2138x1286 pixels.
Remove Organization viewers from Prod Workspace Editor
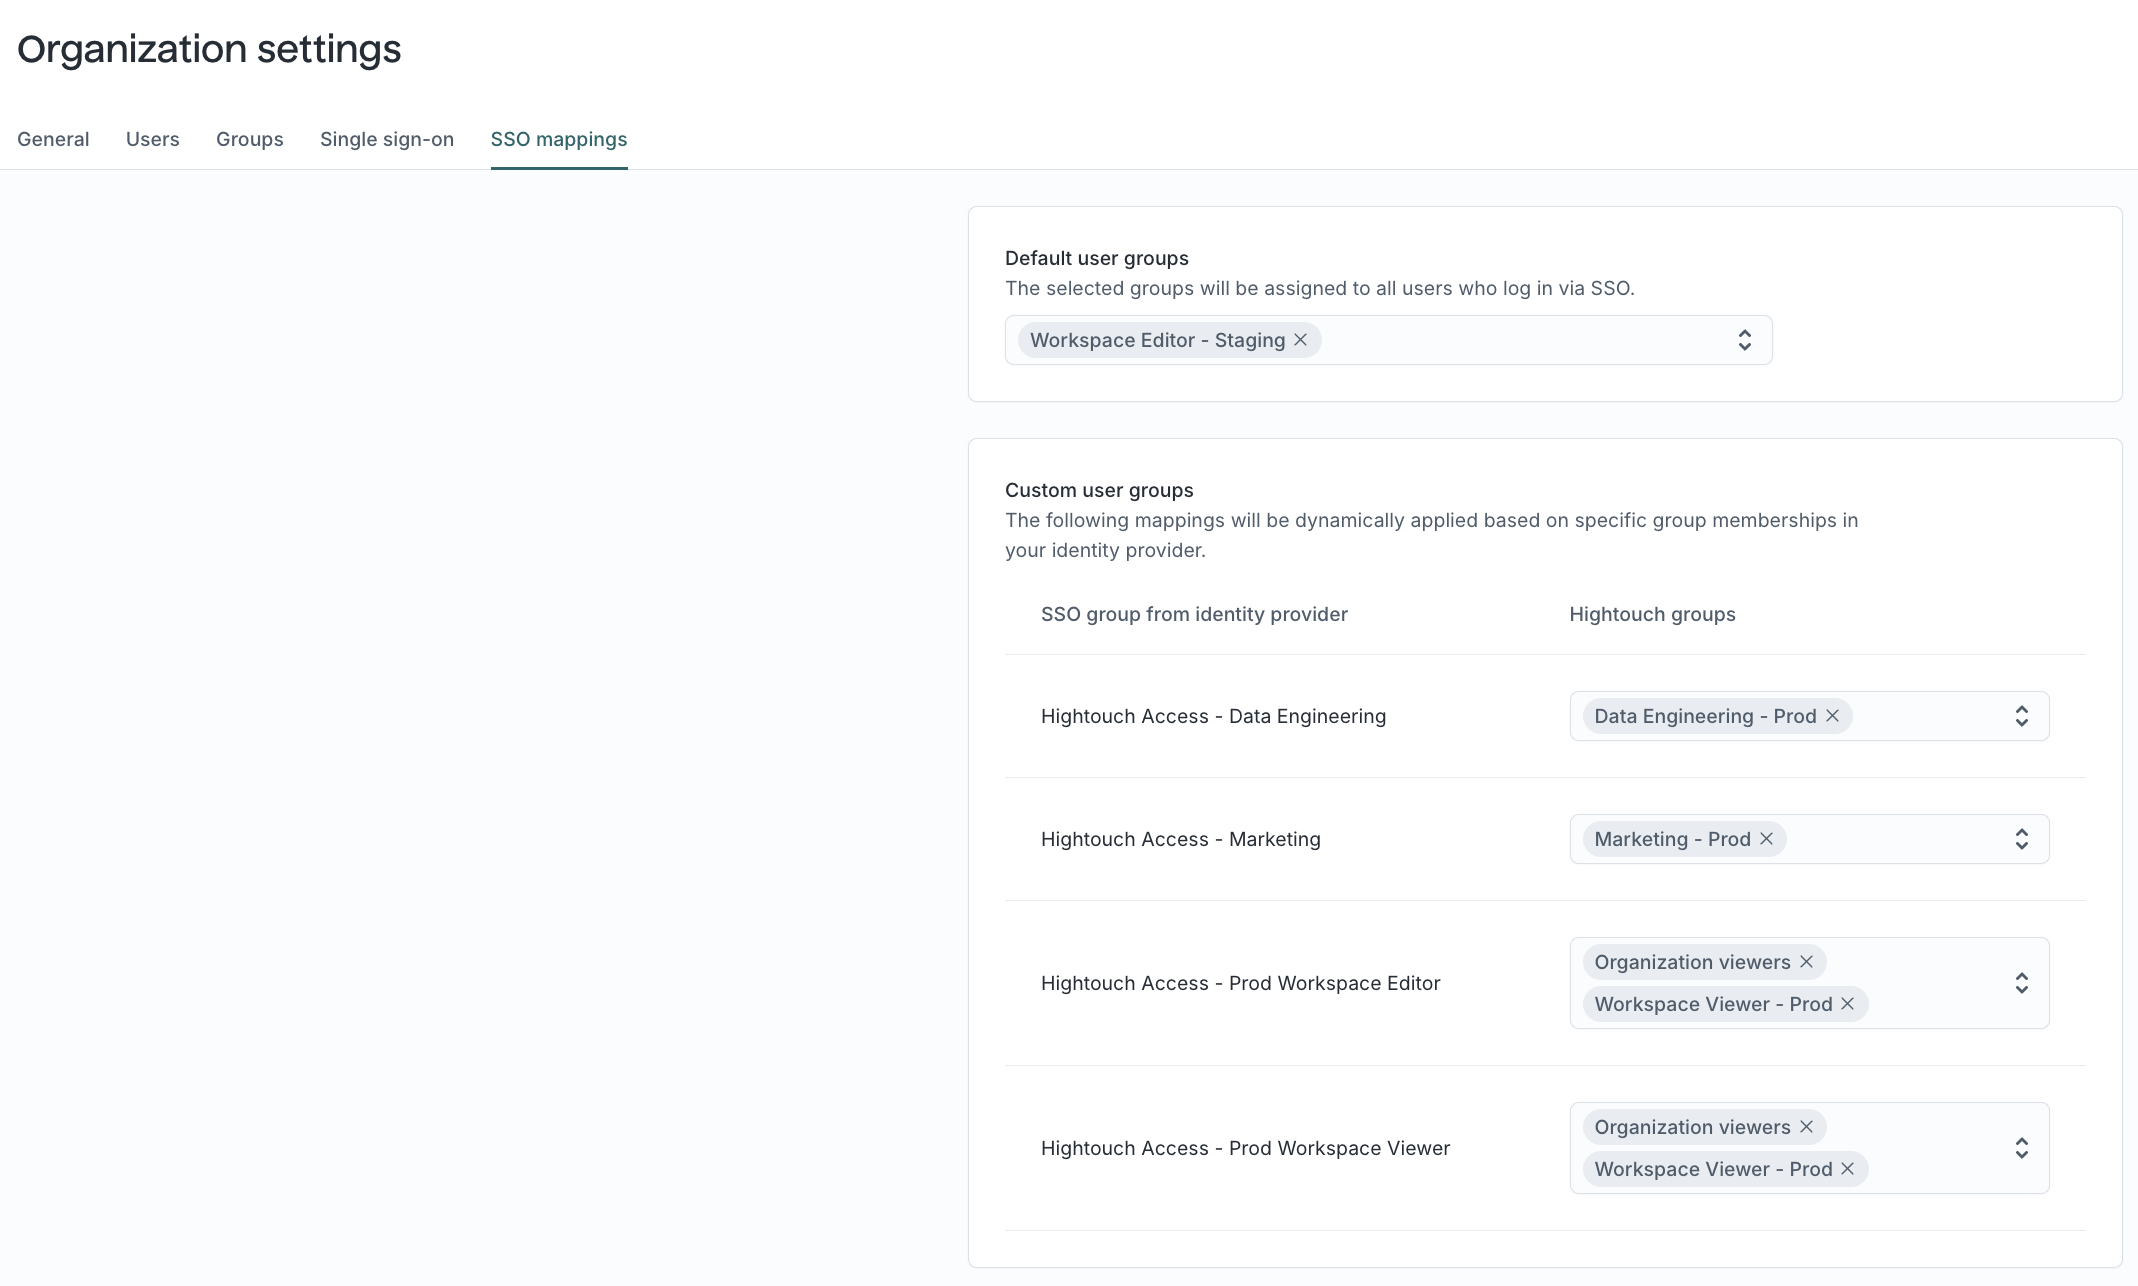(1806, 962)
